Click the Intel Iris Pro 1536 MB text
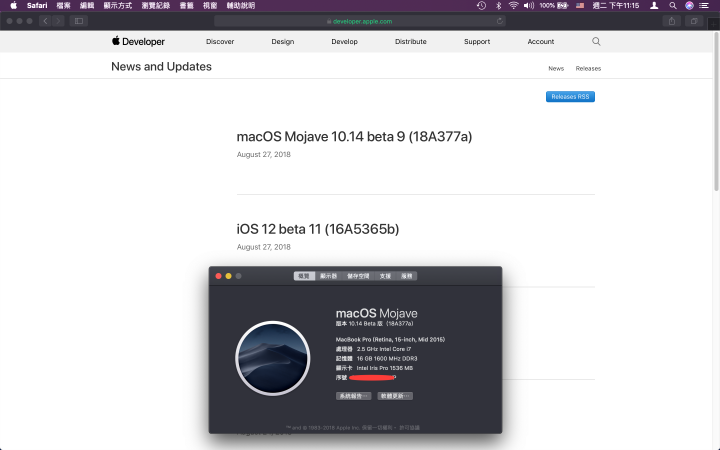Image resolution: width=720 pixels, height=450 pixels. 385,368
